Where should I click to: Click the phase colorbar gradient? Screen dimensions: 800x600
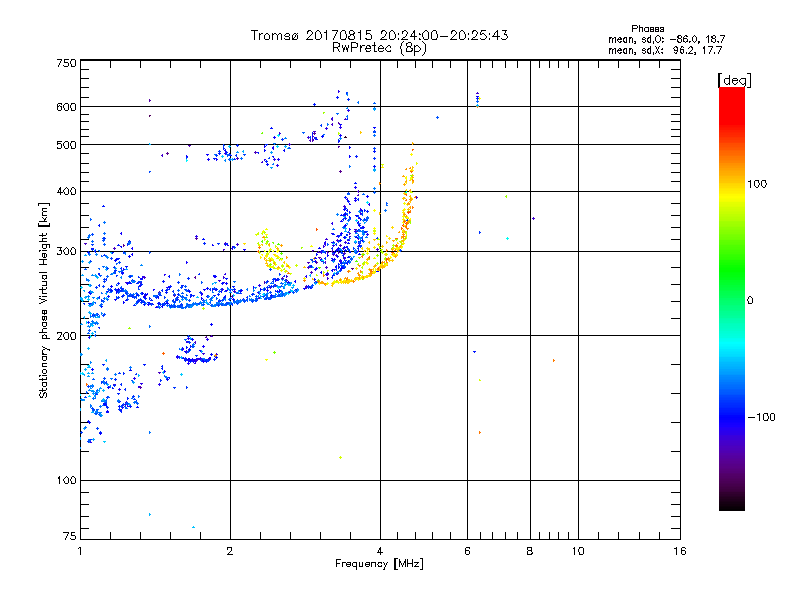coord(732,298)
